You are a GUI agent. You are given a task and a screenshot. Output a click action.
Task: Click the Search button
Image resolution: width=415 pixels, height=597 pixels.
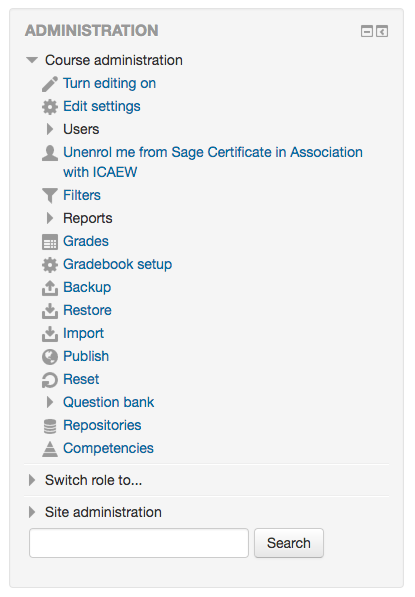[289, 543]
